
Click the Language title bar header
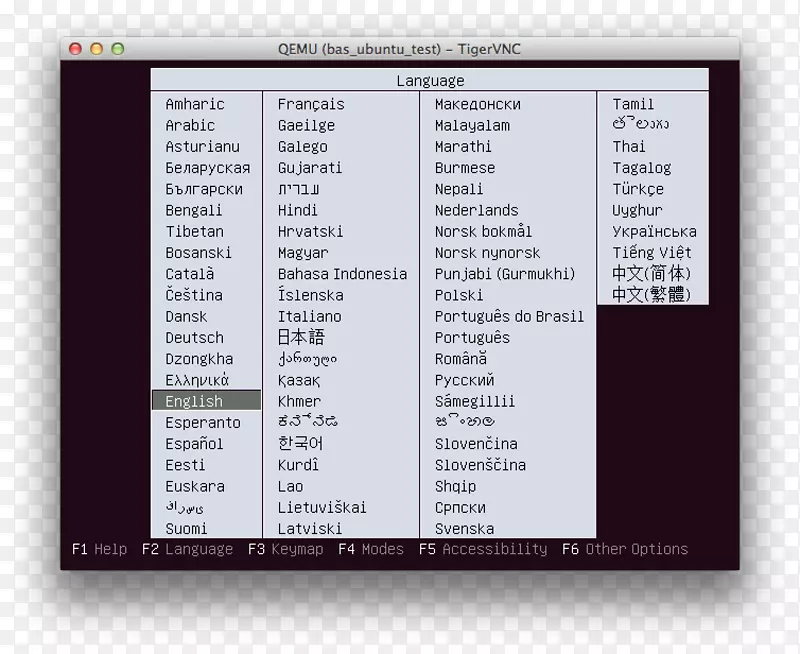[430, 79]
